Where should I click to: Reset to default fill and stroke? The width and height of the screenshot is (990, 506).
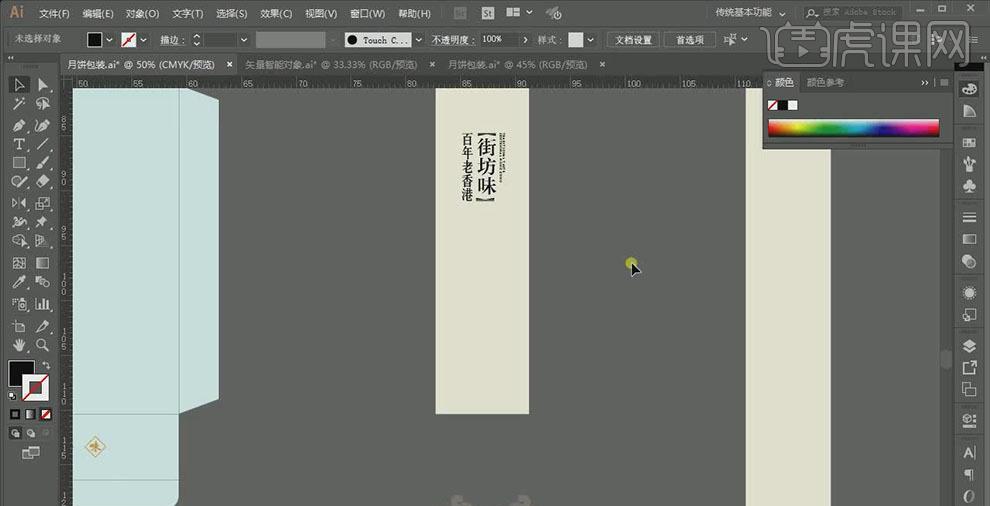pyautogui.click(x=13, y=395)
